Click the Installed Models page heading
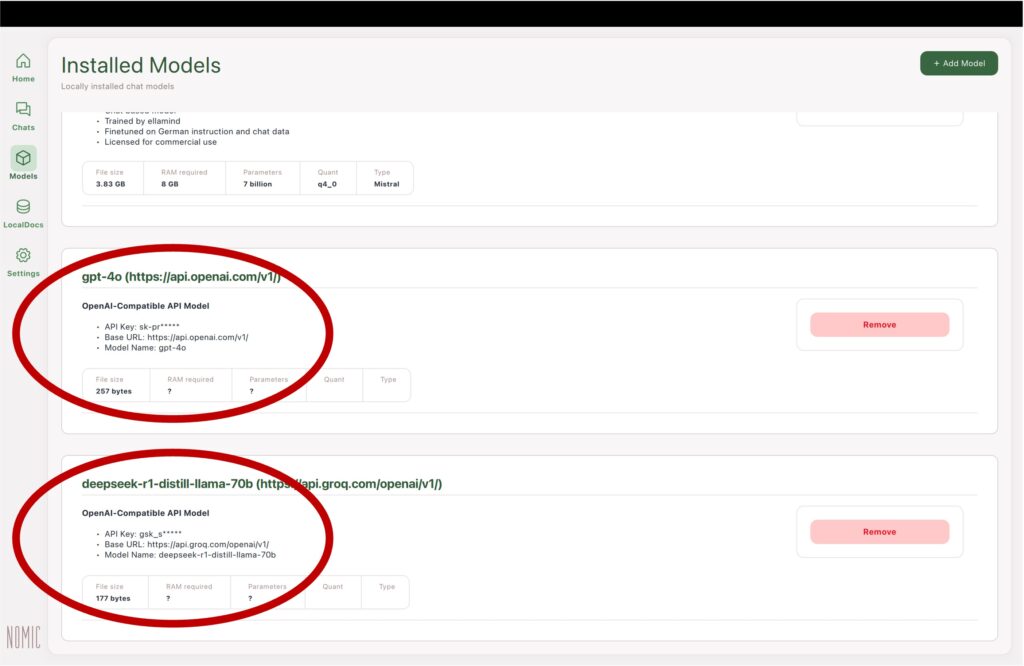The height and width of the screenshot is (666, 1024). 141,66
